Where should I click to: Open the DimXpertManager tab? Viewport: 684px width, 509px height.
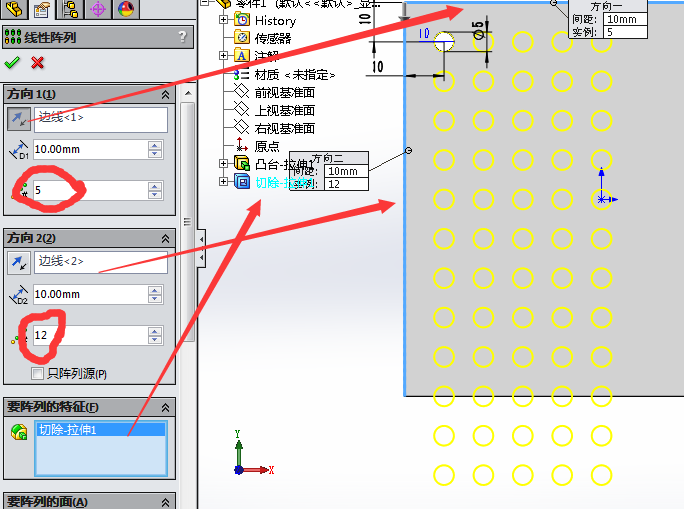(x=98, y=9)
